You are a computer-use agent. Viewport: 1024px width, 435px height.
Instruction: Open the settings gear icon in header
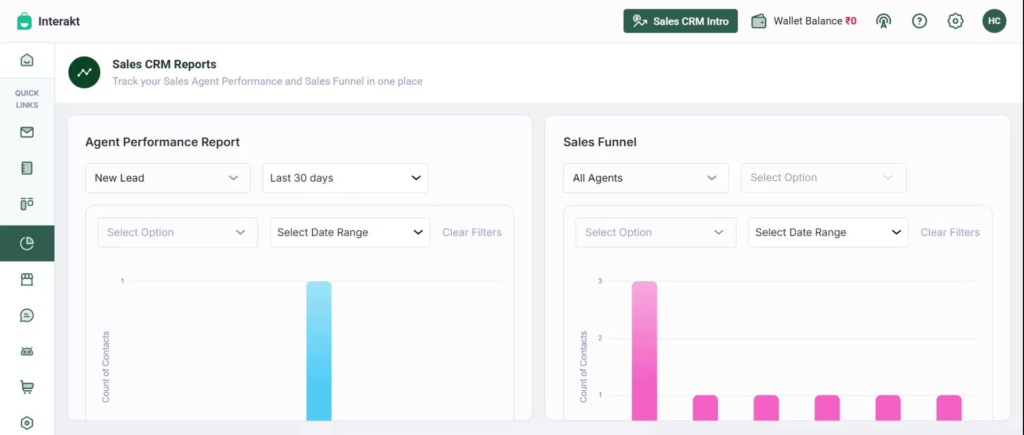tap(955, 21)
